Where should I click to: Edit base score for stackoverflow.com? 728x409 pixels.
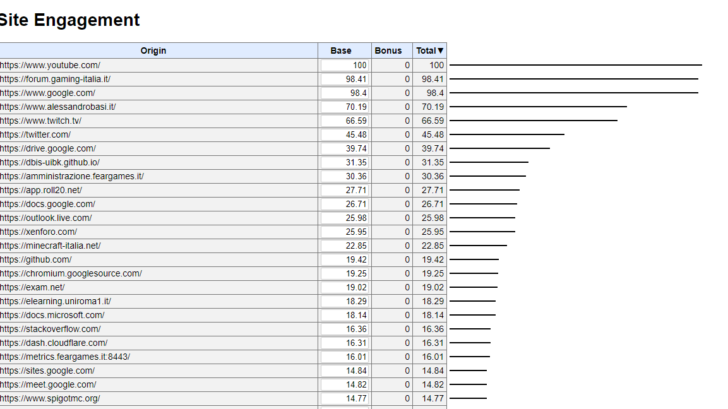pos(344,329)
